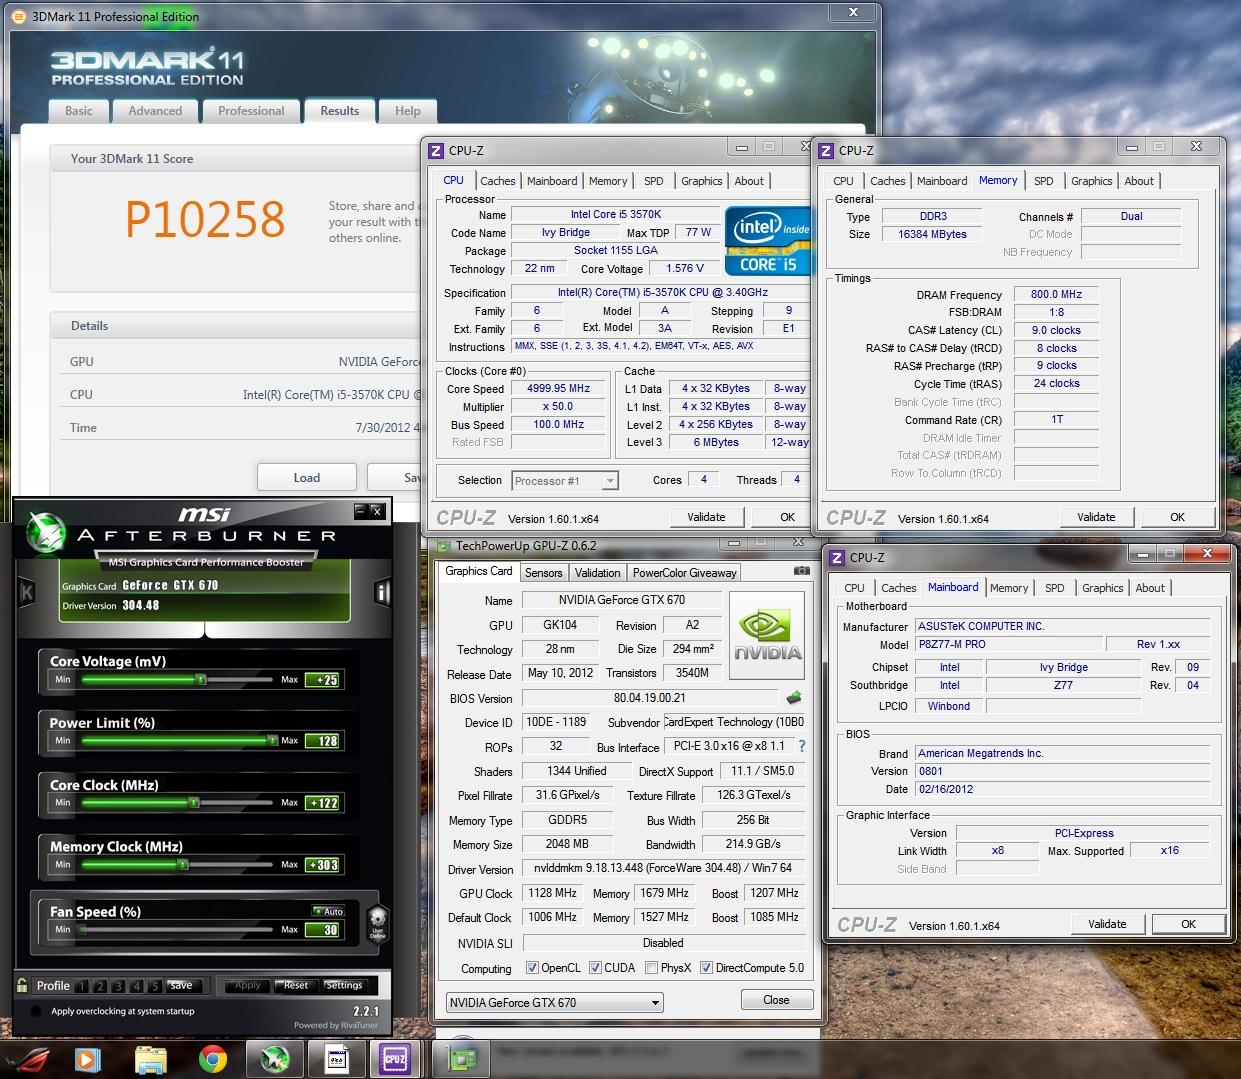Open Windows Media Player from the taskbar
1241x1079 pixels.
pos(87,1059)
